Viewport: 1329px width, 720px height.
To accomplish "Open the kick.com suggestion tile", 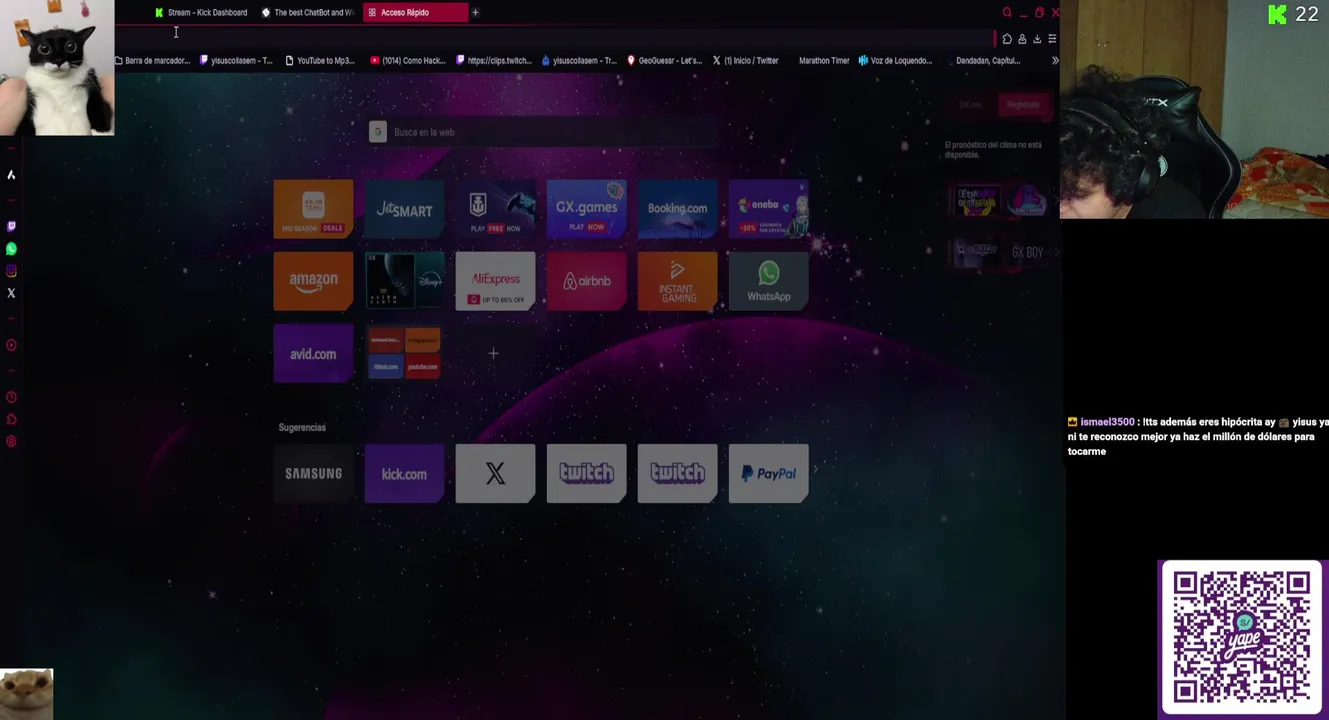I will pyautogui.click(x=404, y=474).
